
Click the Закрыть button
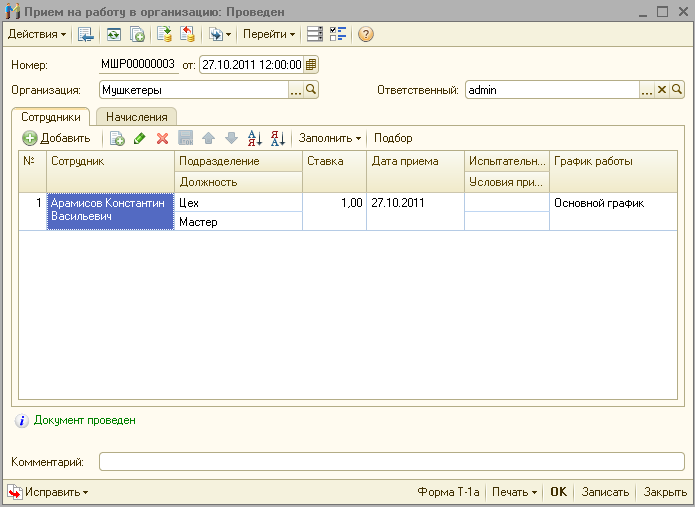665,492
